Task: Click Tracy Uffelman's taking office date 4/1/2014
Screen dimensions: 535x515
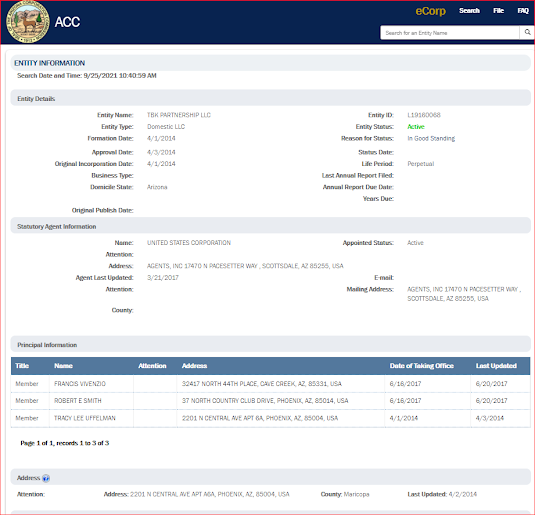Action: point(404,418)
